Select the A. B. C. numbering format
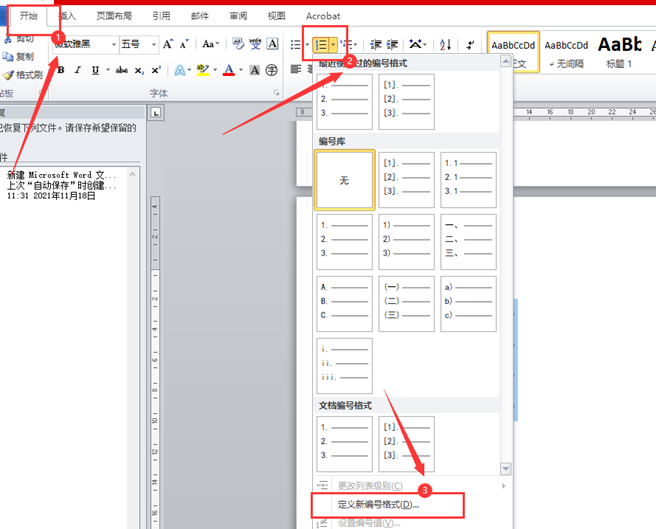656x529 pixels. pyautogui.click(x=344, y=304)
